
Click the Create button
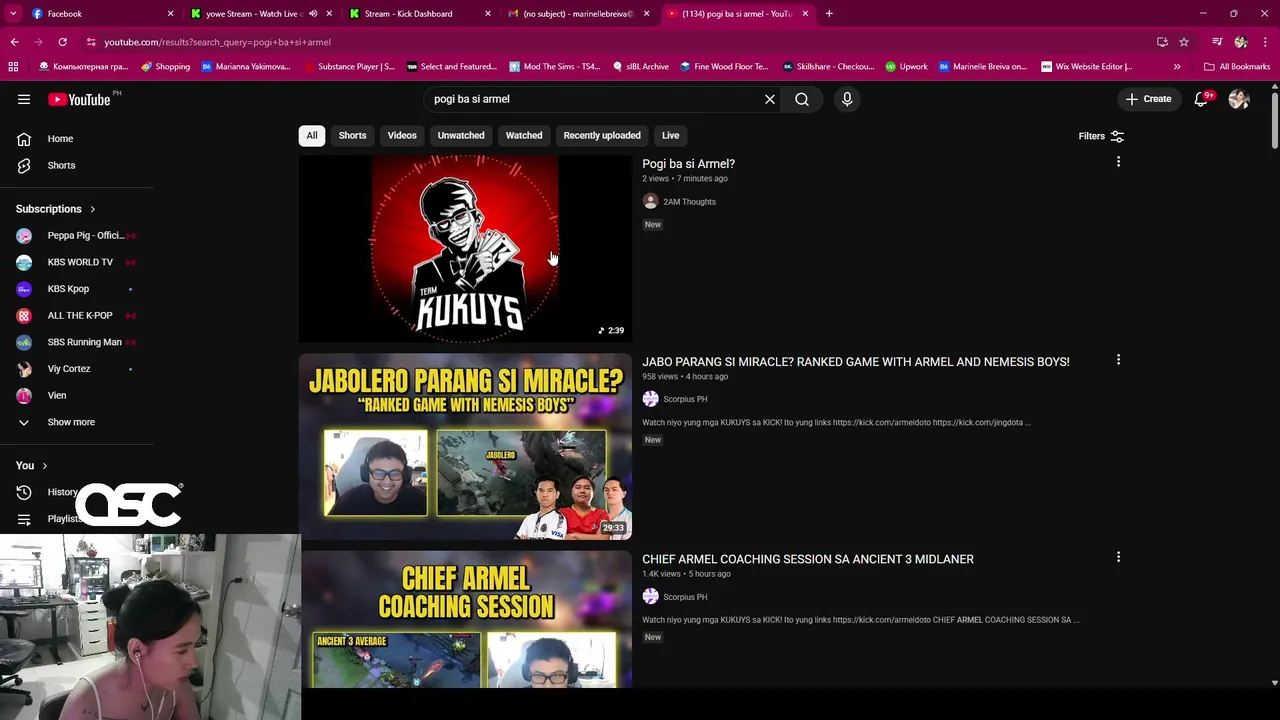tap(1148, 99)
